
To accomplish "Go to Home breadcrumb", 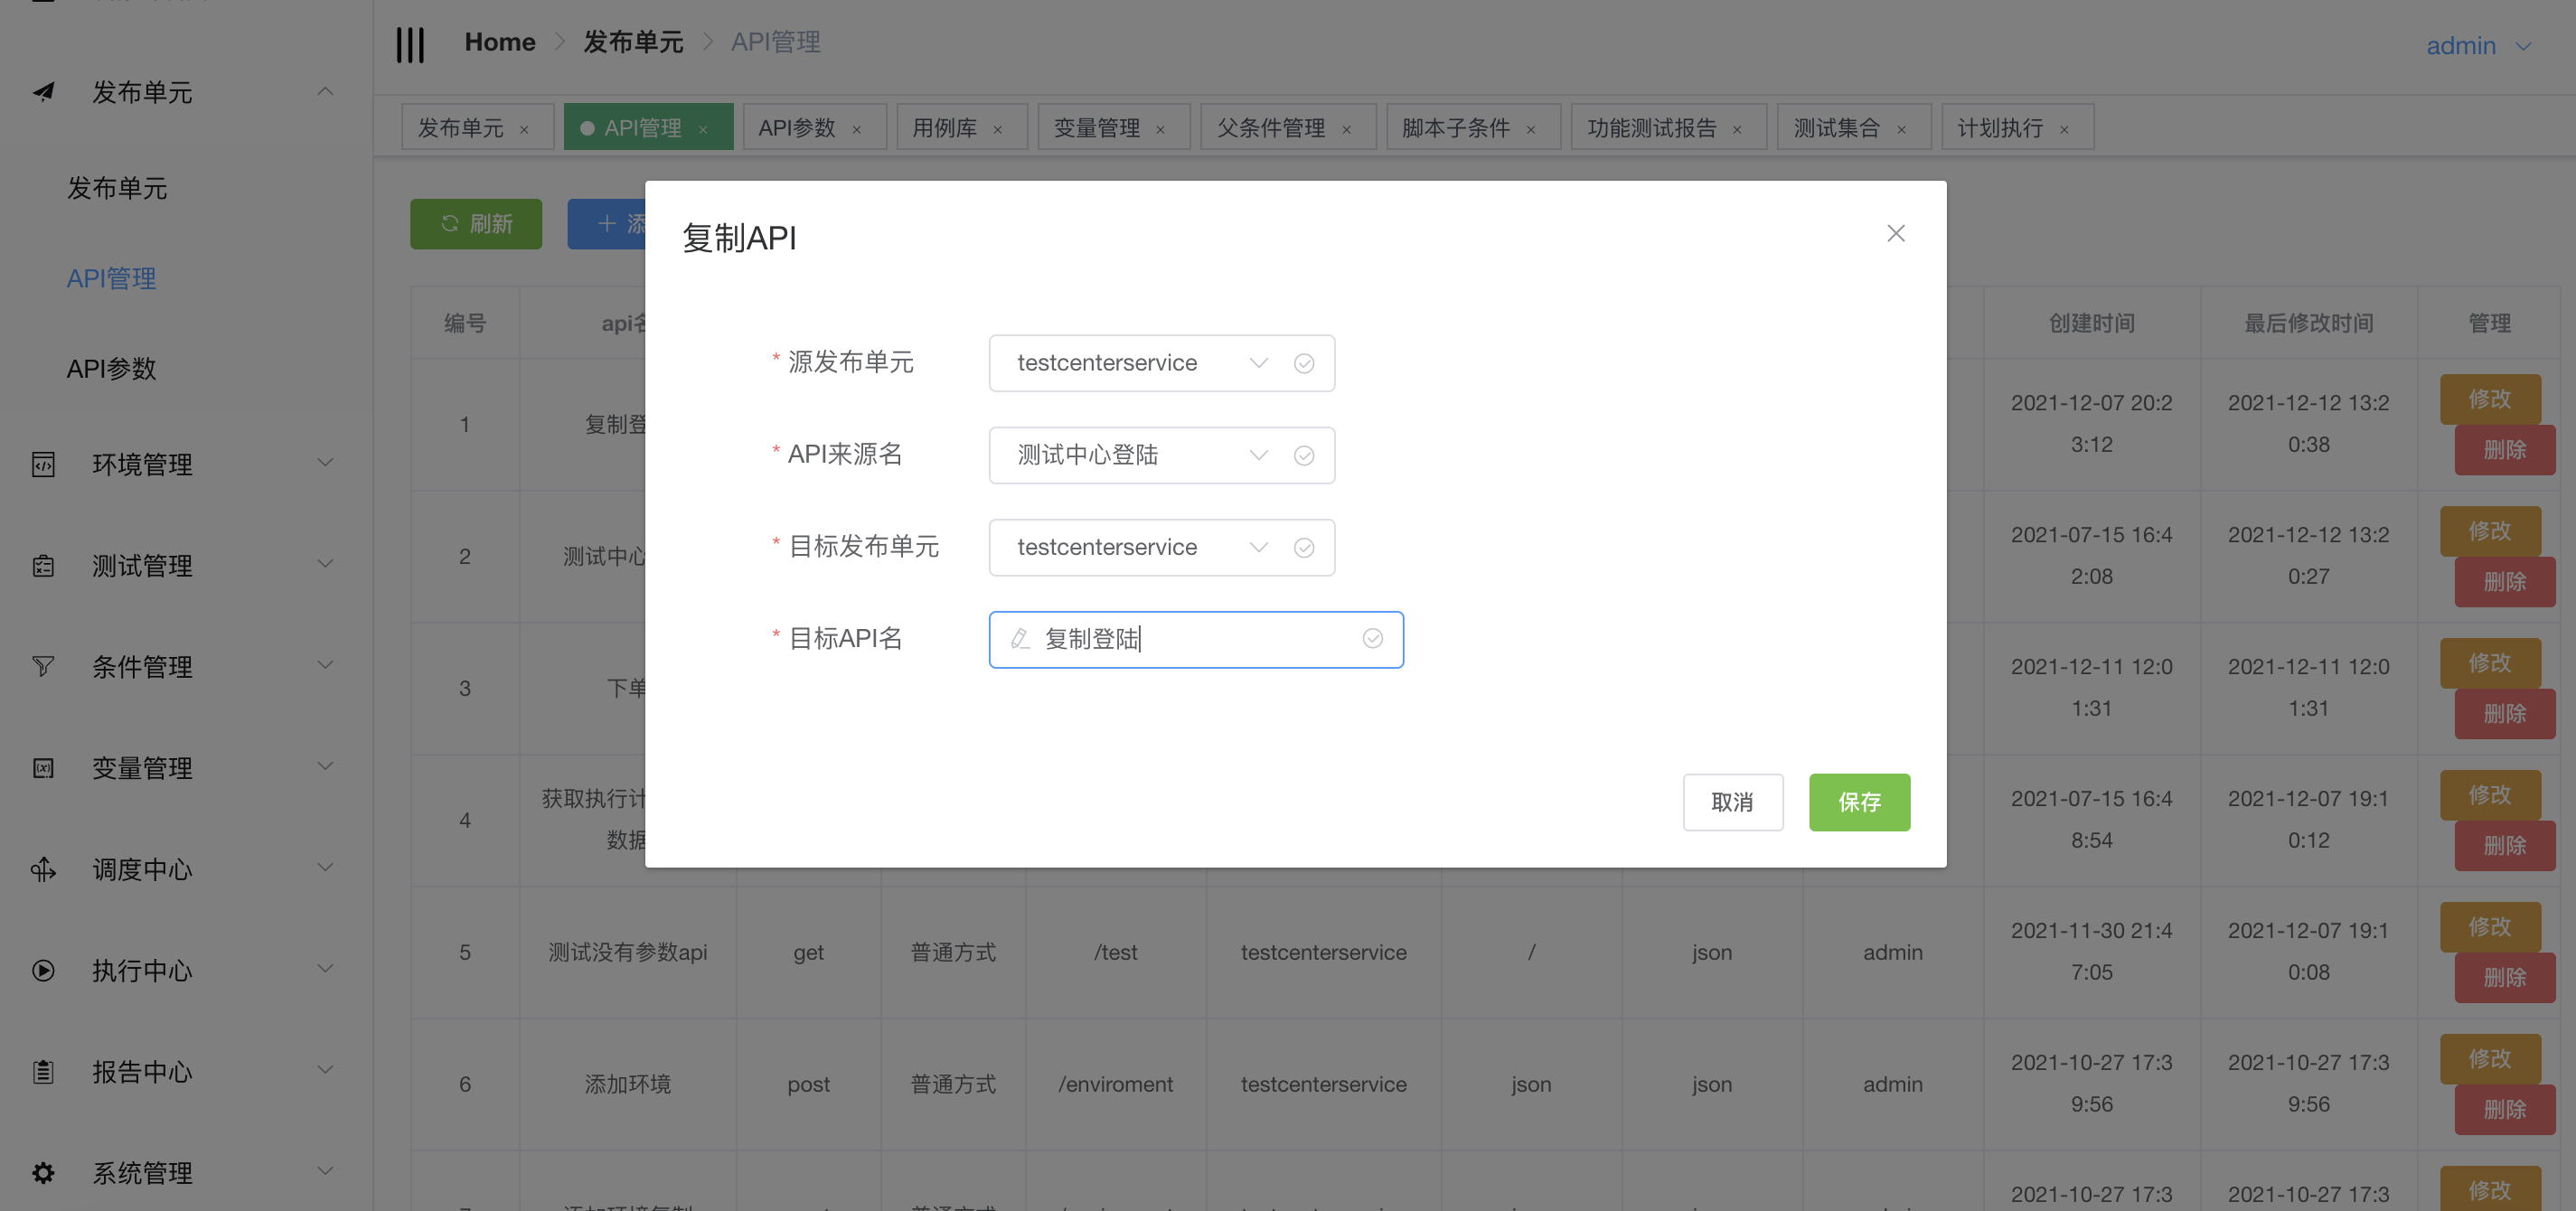I will 500,42.
